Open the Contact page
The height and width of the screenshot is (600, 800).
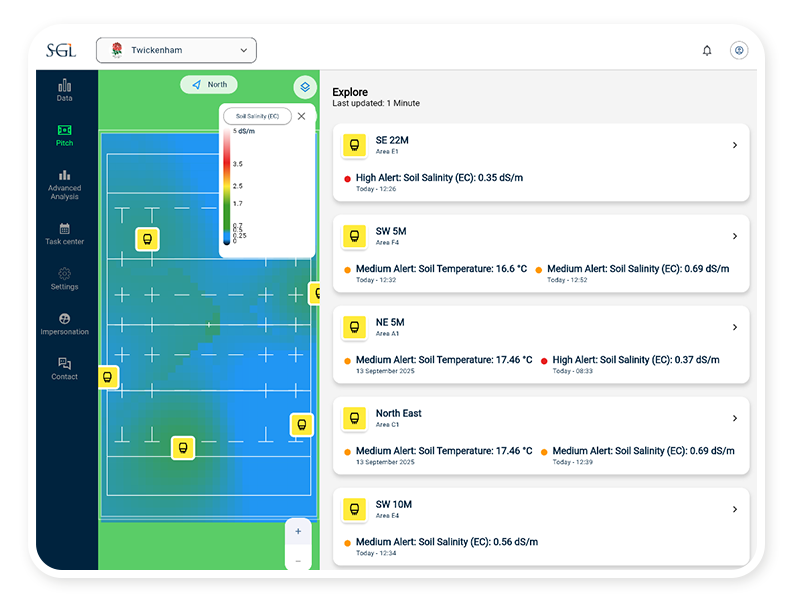[65, 369]
